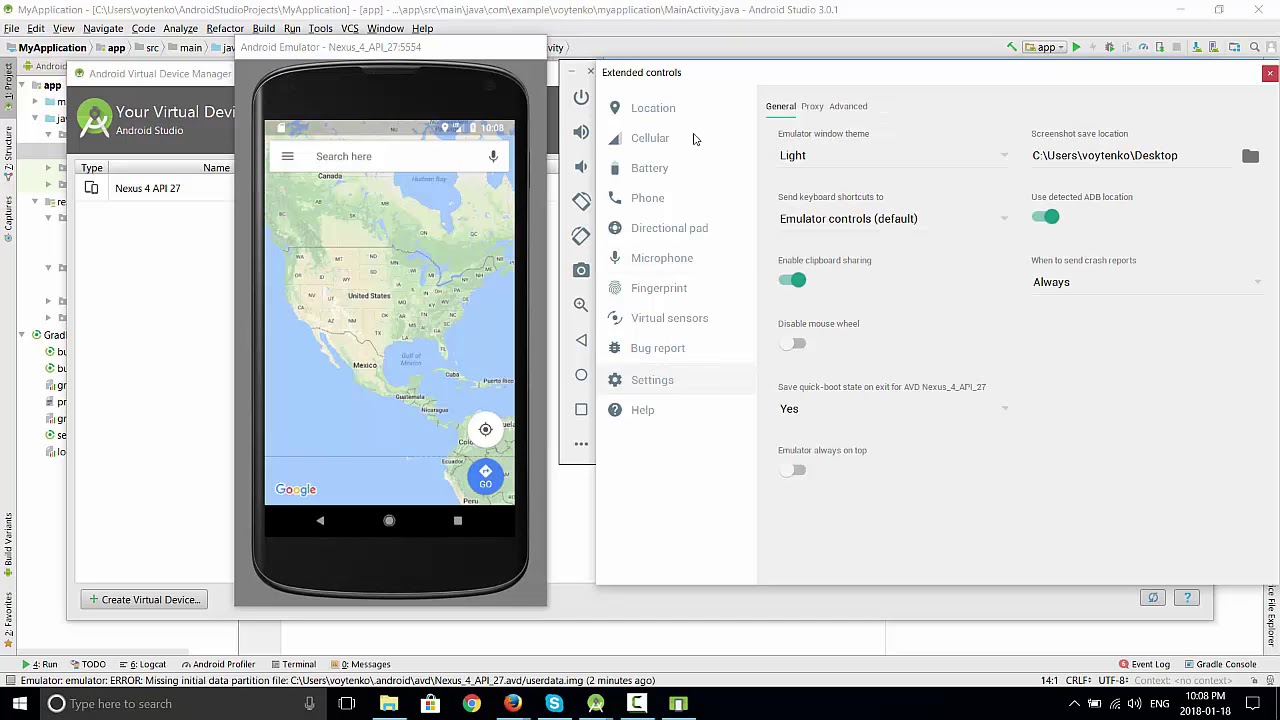1280x720 pixels.
Task: Click the AVD Manager help question button
Action: click(1187, 598)
